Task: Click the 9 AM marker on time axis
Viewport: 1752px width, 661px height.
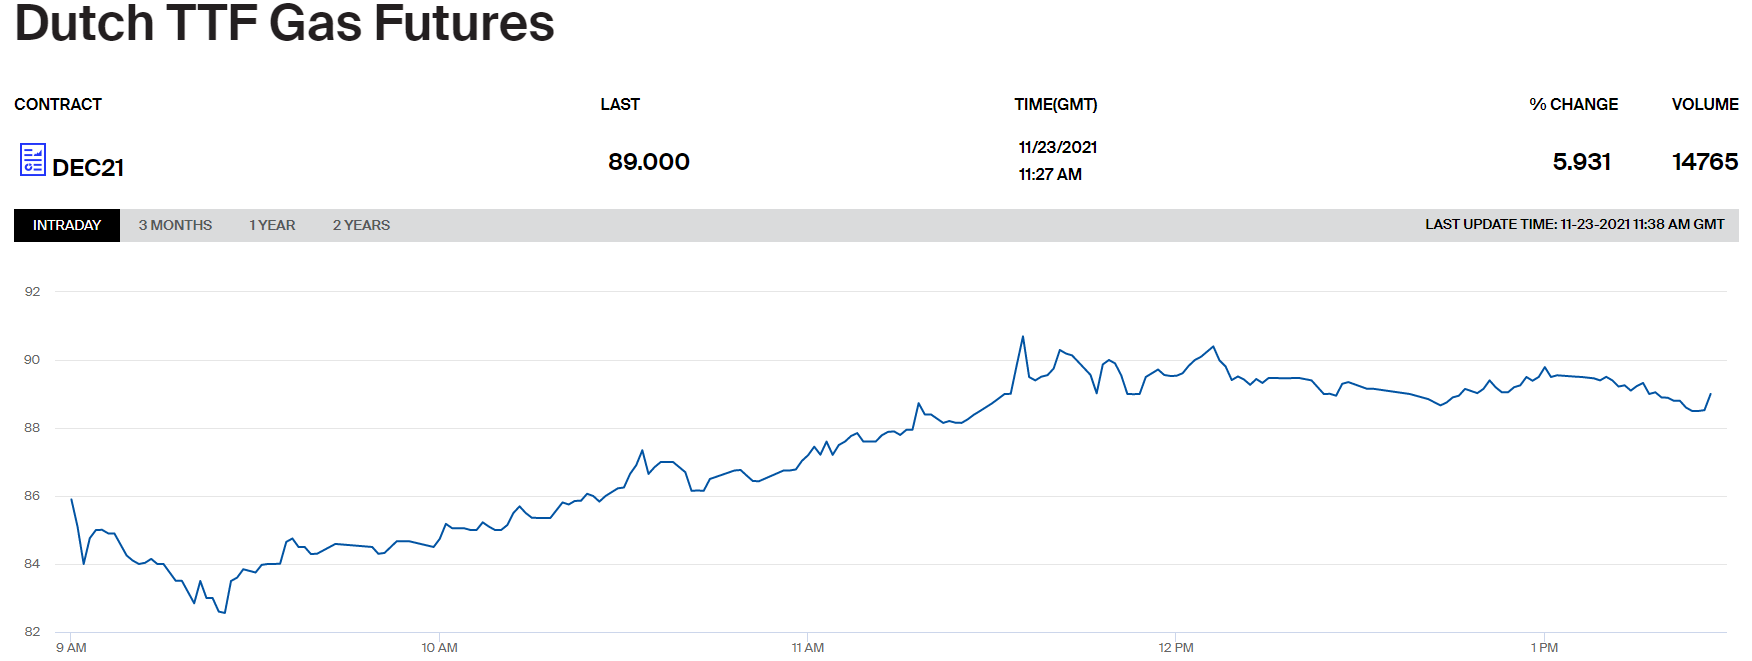Action: 71,647
